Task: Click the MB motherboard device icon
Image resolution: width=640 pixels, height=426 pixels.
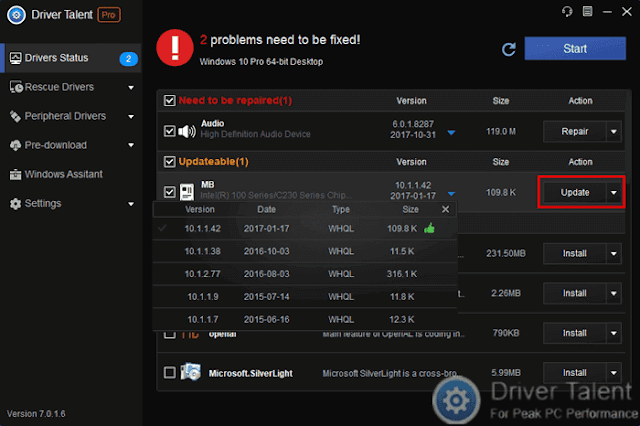Action: coord(187,192)
